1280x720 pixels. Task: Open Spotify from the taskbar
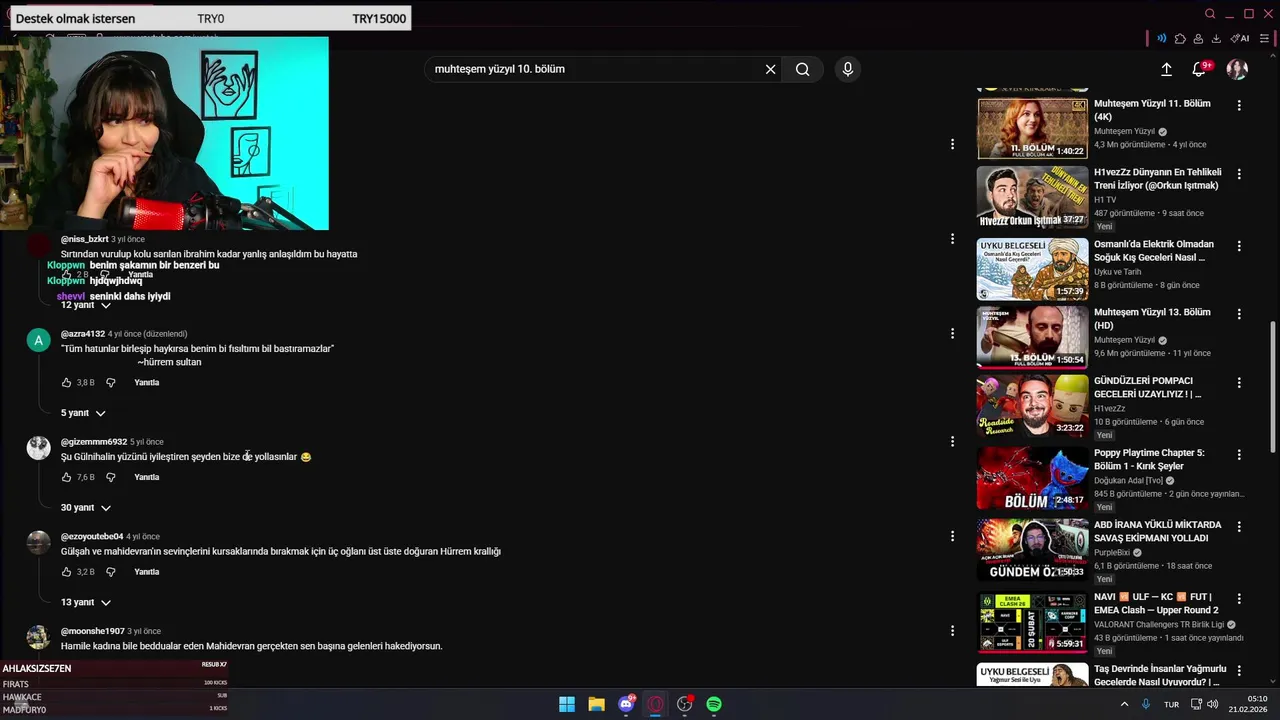(714, 704)
